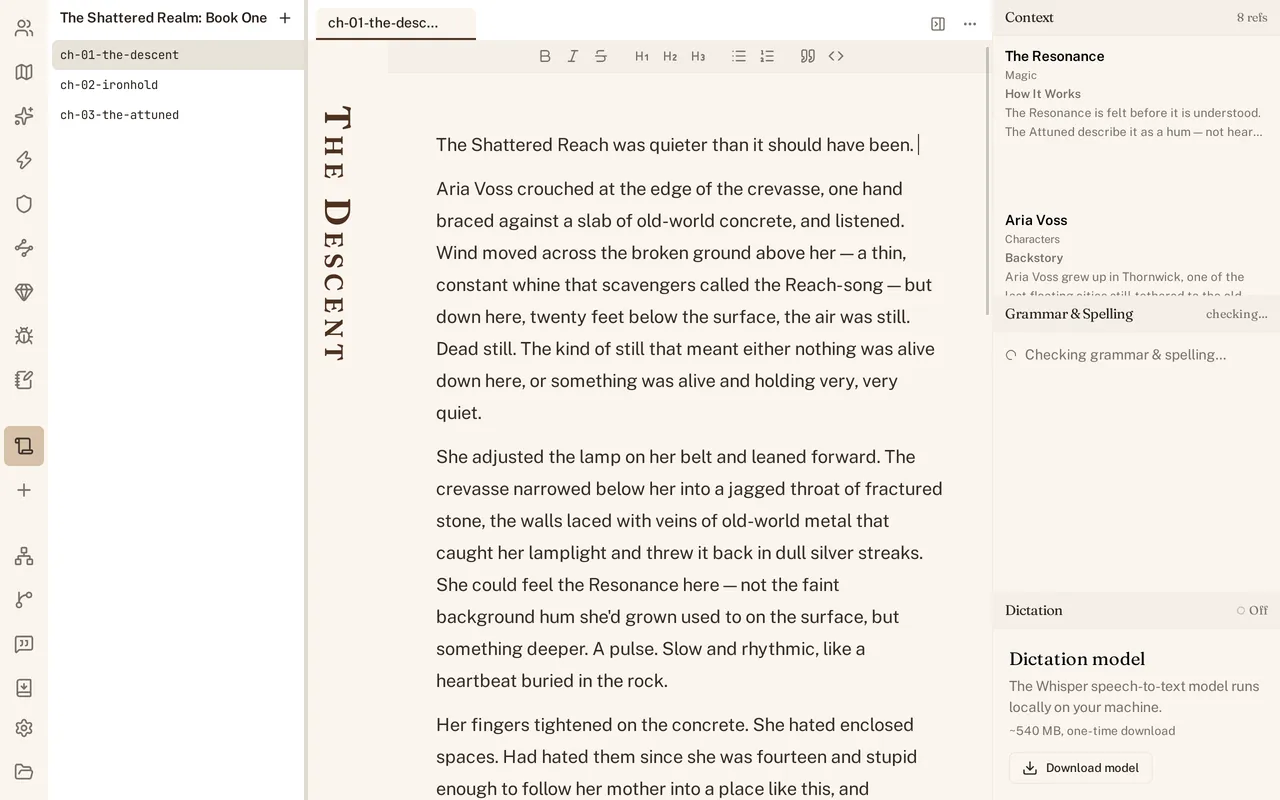Insert a code block
The image size is (1280, 800).
click(x=836, y=56)
